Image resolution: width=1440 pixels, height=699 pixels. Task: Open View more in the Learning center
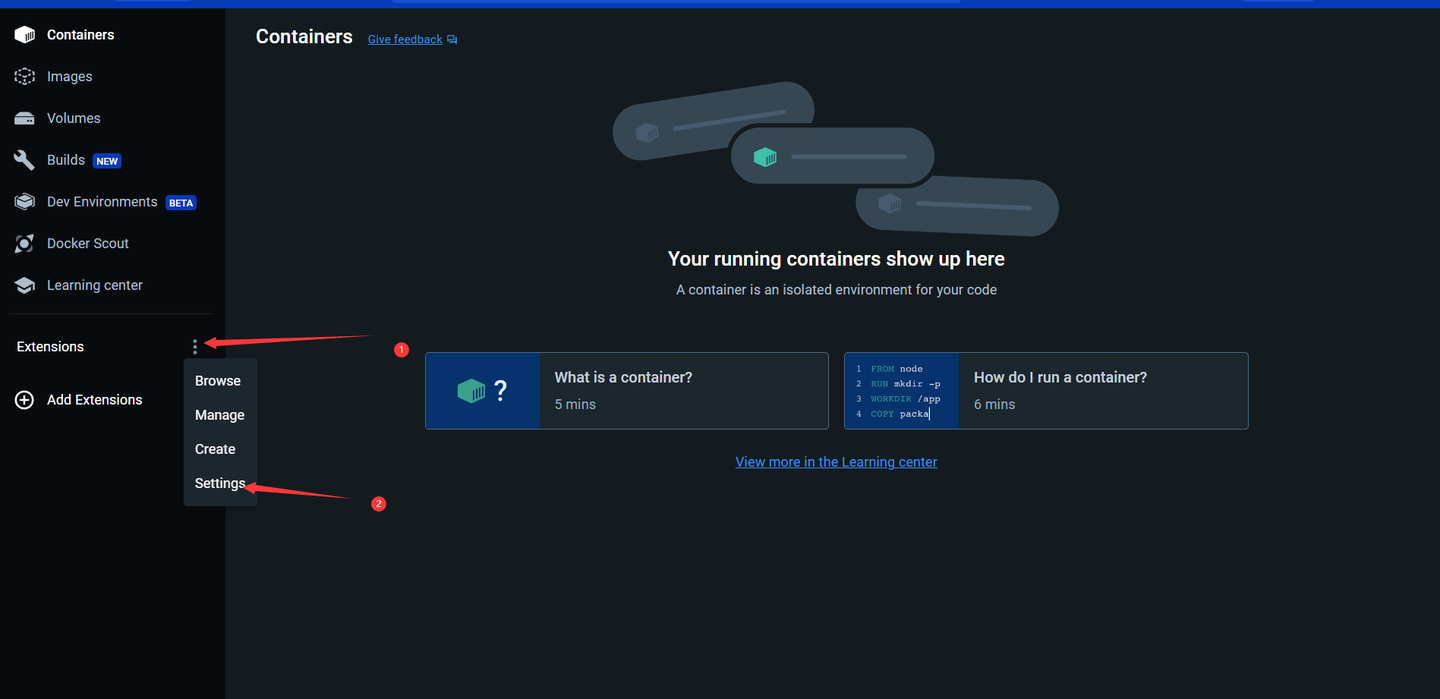pos(836,461)
